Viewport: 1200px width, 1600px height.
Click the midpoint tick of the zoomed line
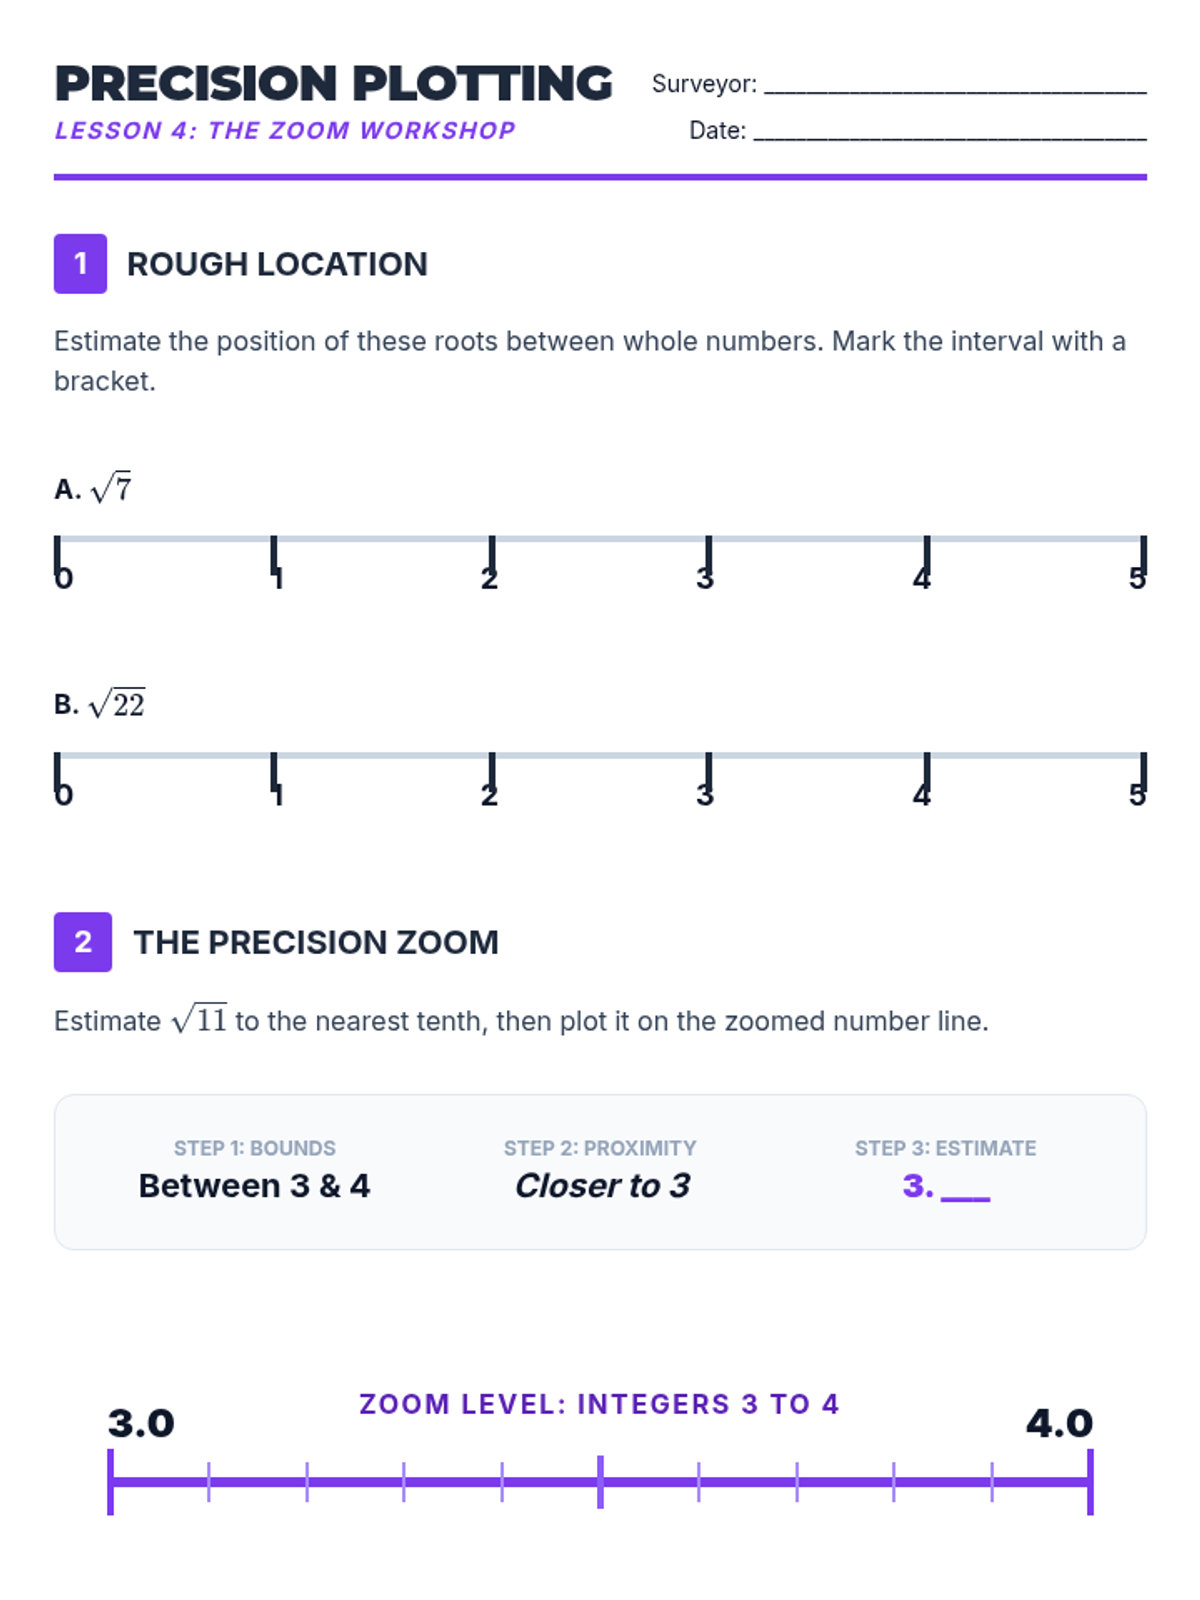pyautogui.click(x=600, y=1481)
